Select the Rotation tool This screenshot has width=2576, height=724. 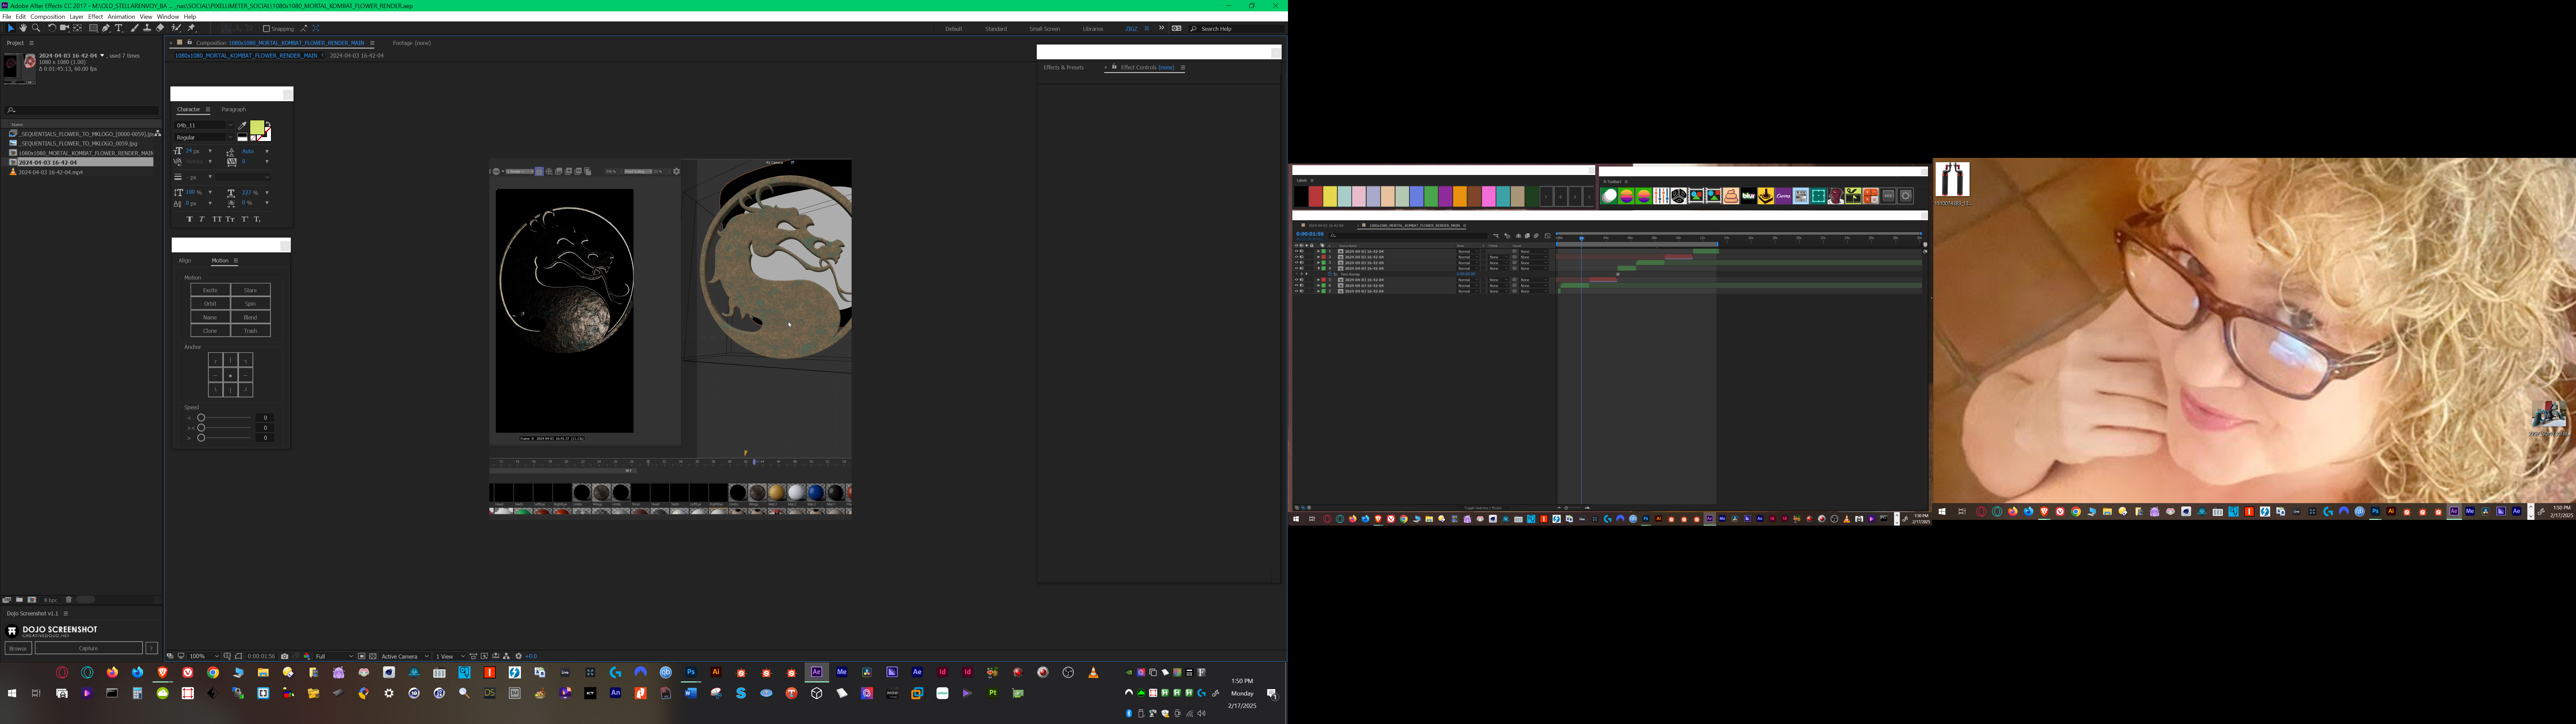tap(52, 28)
